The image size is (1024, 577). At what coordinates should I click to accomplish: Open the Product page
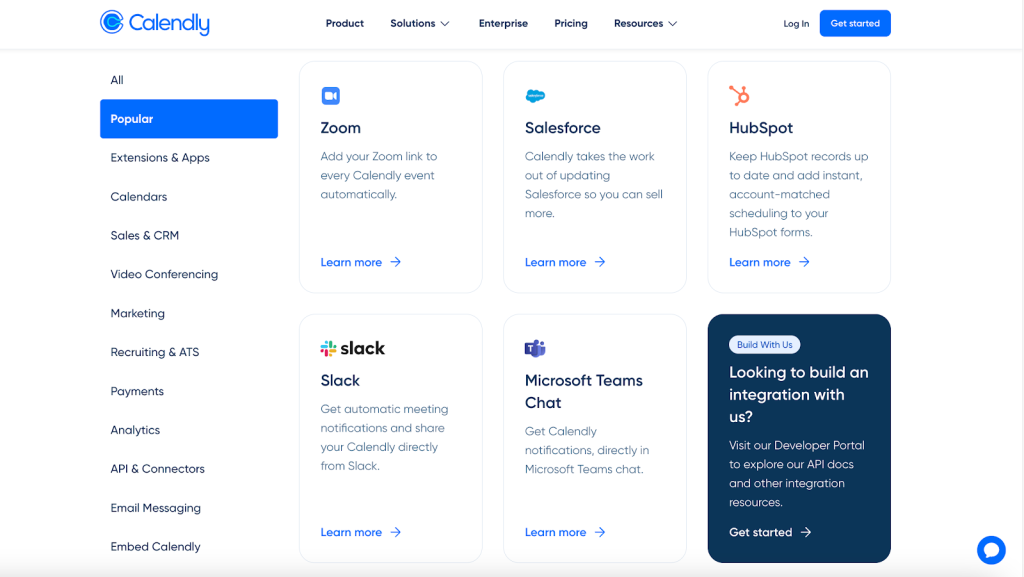345,23
